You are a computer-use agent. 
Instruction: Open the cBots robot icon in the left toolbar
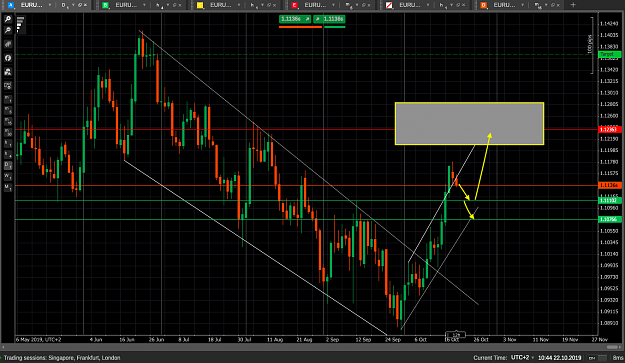click(x=8, y=72)
